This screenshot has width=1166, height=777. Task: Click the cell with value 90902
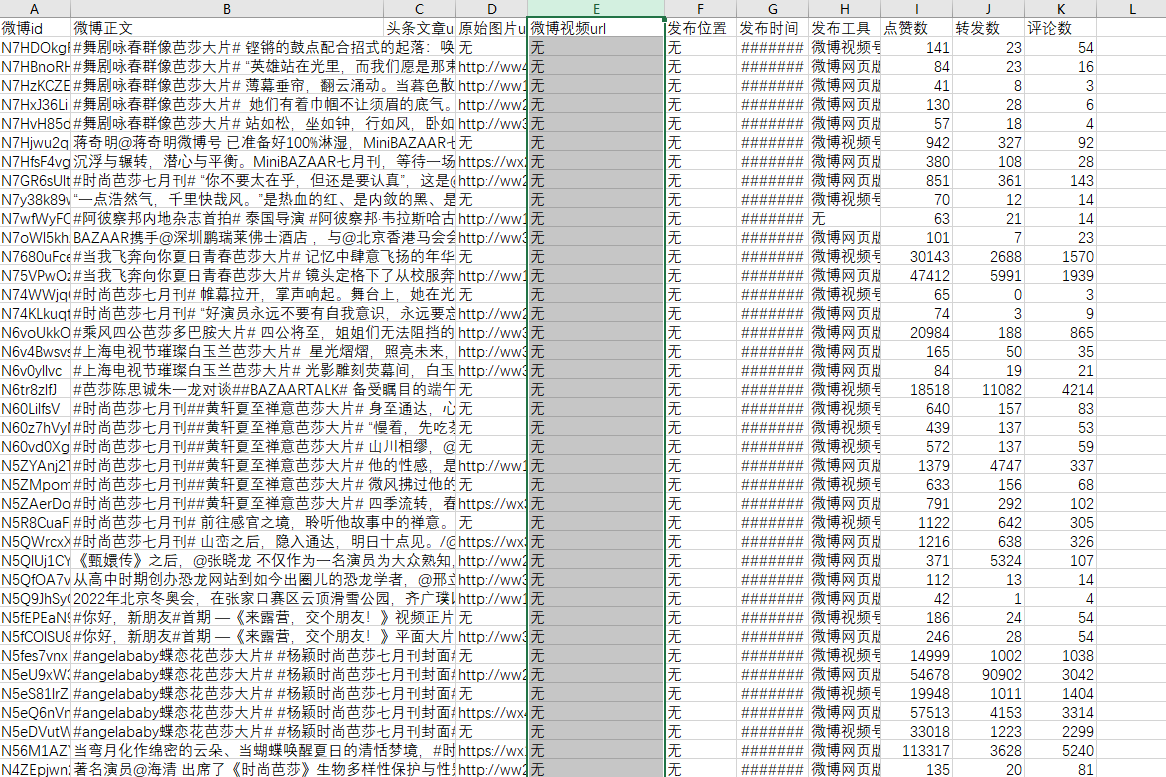click(997, 674)
